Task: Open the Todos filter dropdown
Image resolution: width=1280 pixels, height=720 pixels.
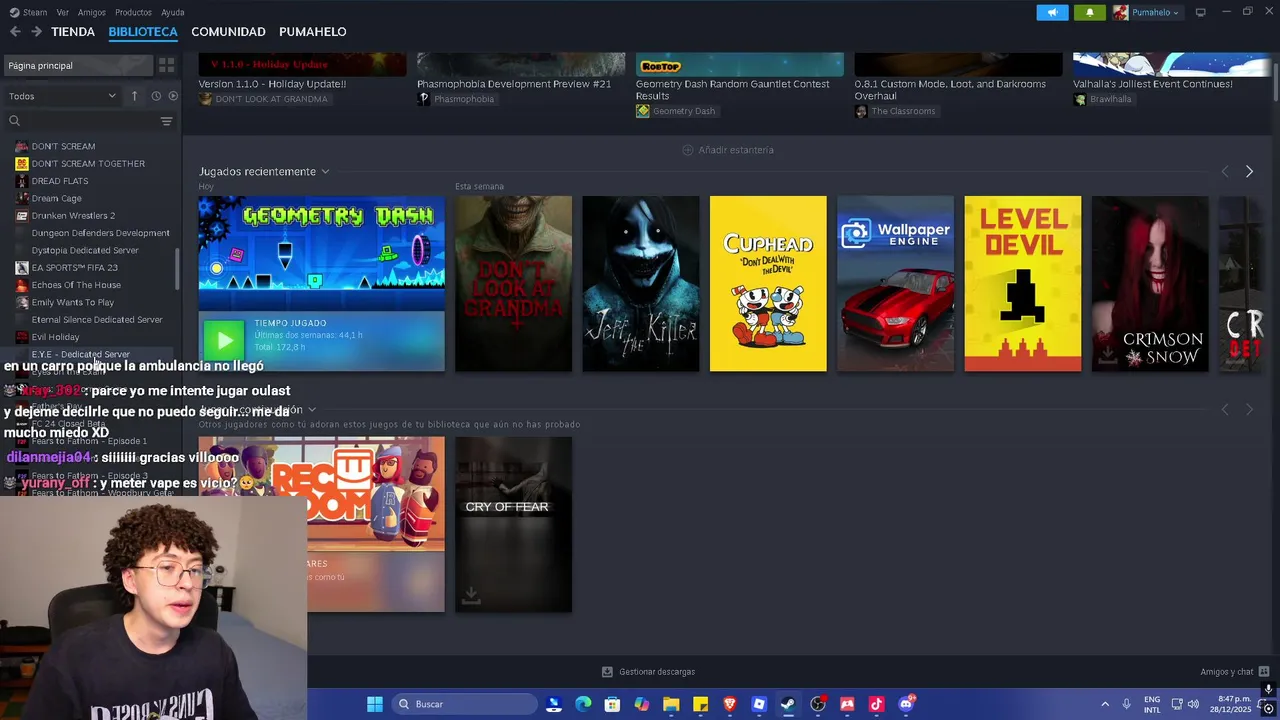Action: (x=62, y=96)
